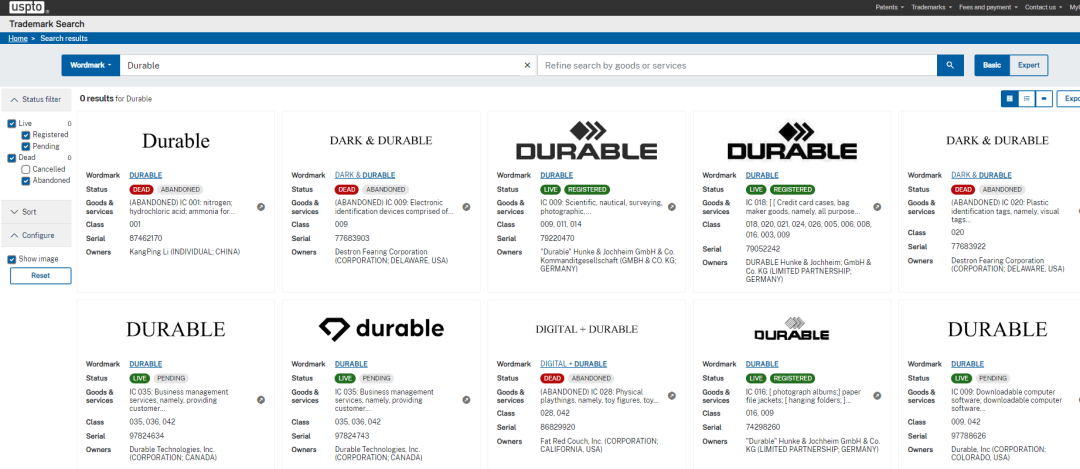Open the Contact us menu

tap(1043, 7)
